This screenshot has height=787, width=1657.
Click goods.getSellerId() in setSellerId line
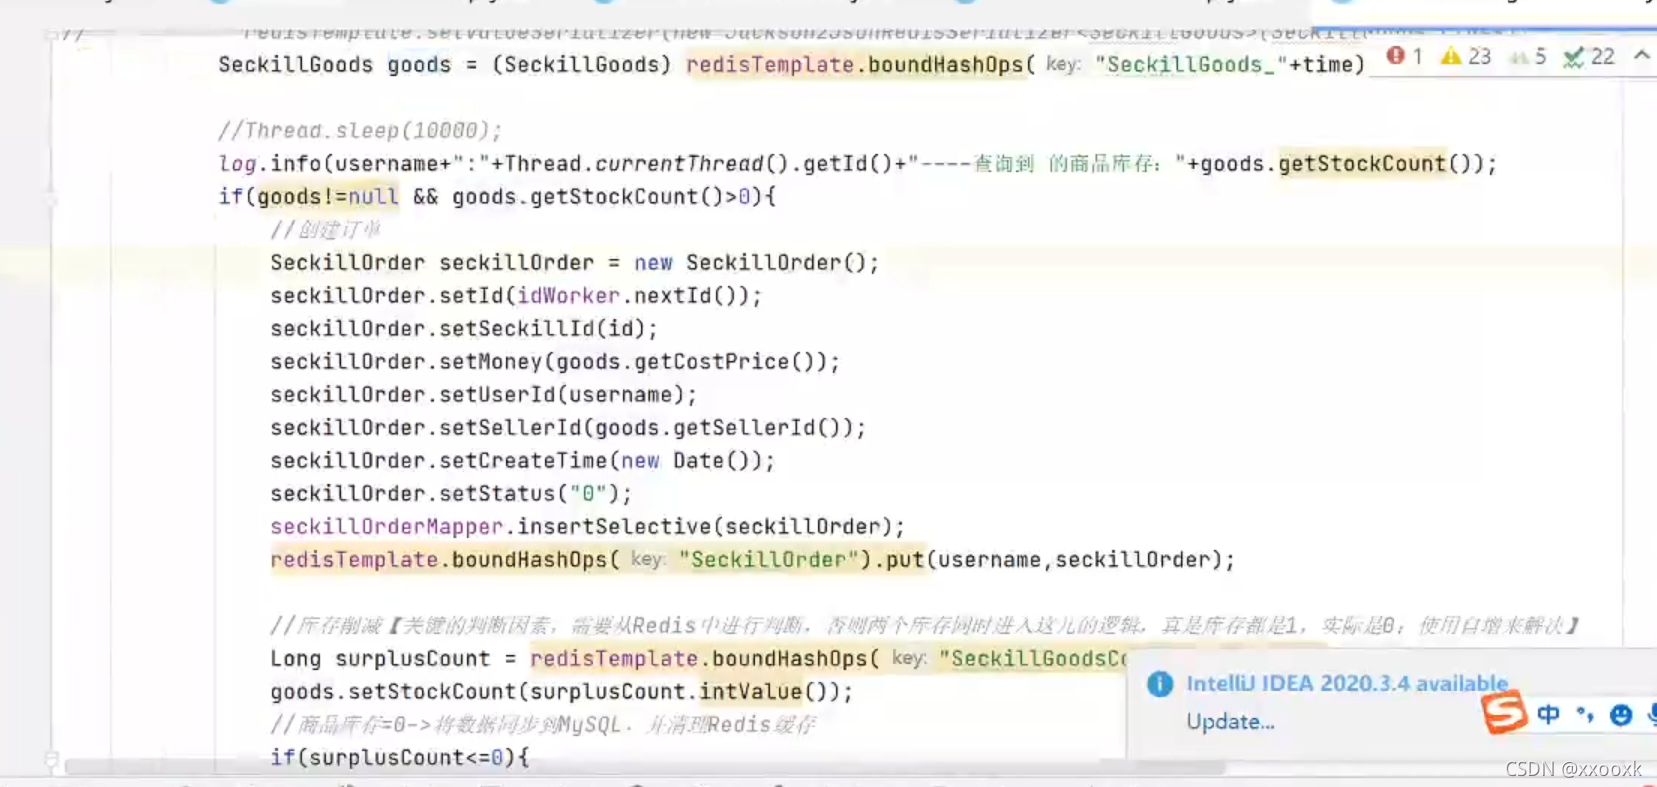pyautogui.click(x=717, y=428)
